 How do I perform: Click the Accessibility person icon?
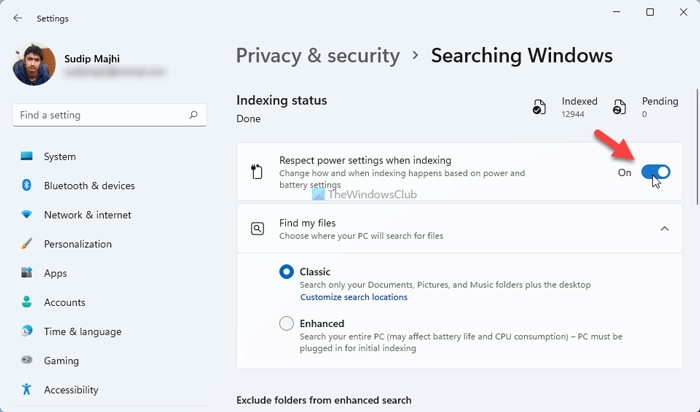point(26,390)
